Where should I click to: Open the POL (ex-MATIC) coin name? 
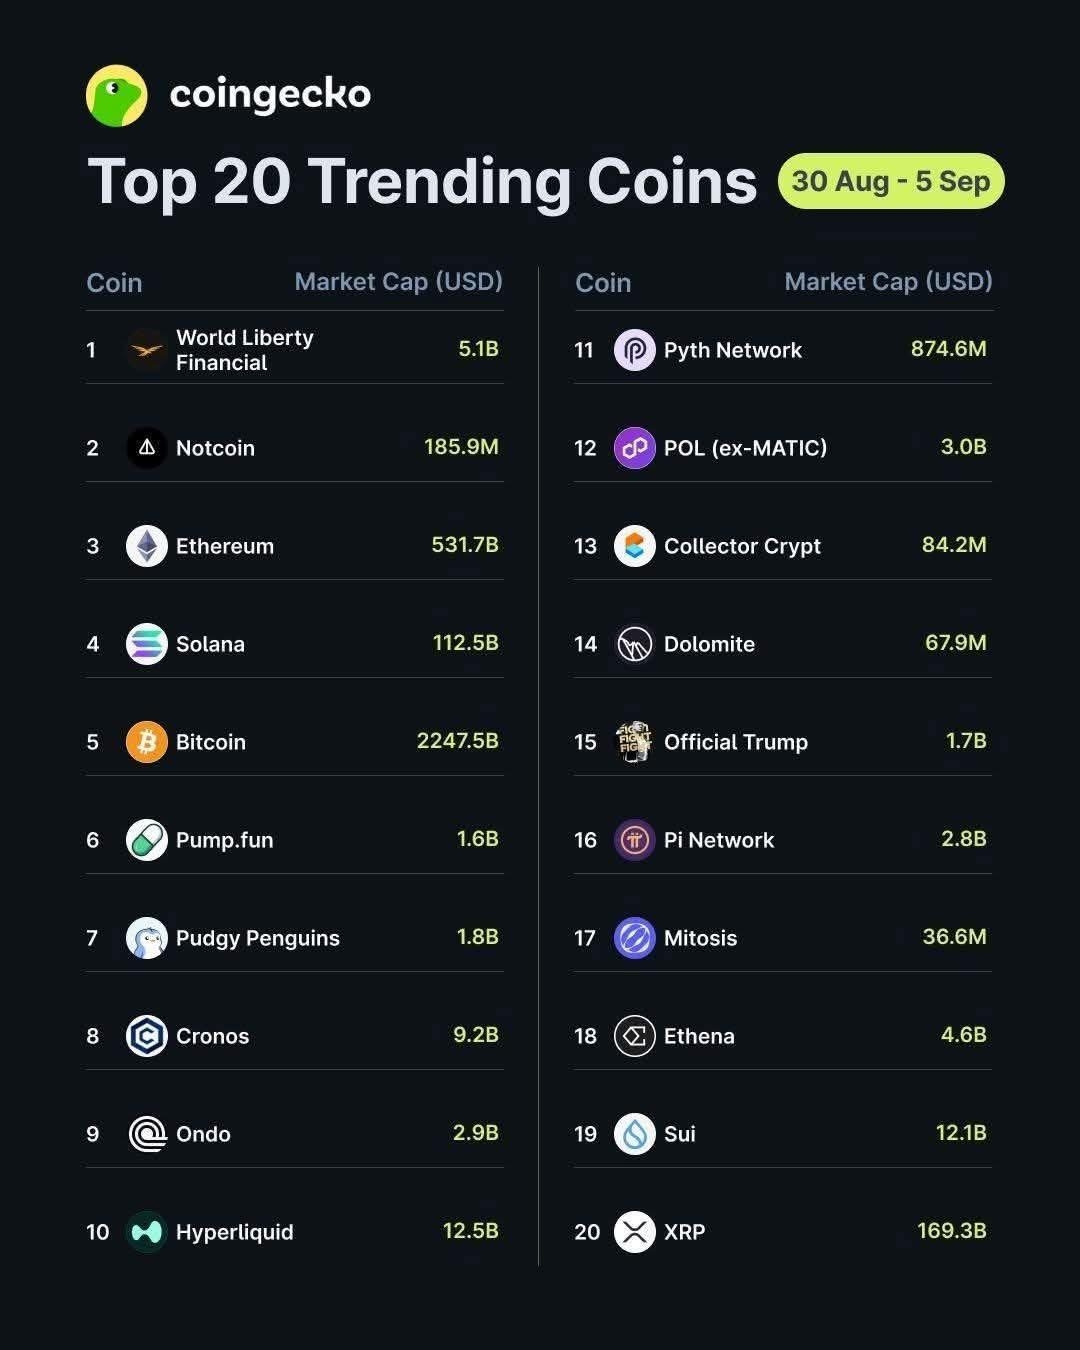click(745, 448)
